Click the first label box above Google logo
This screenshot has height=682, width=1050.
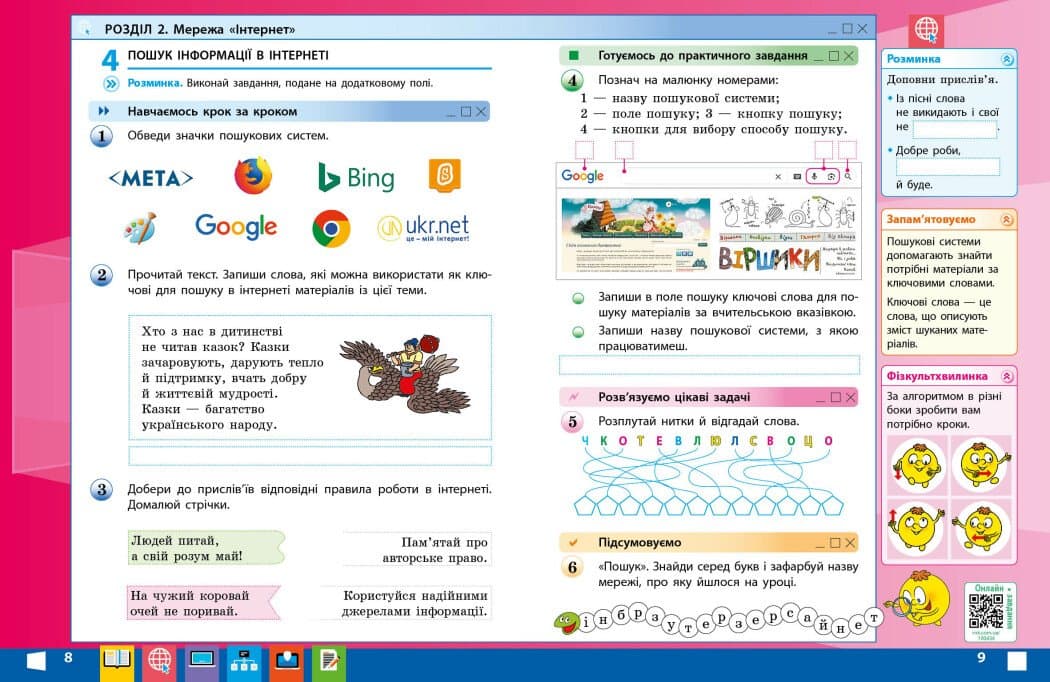tap(584, 149)
